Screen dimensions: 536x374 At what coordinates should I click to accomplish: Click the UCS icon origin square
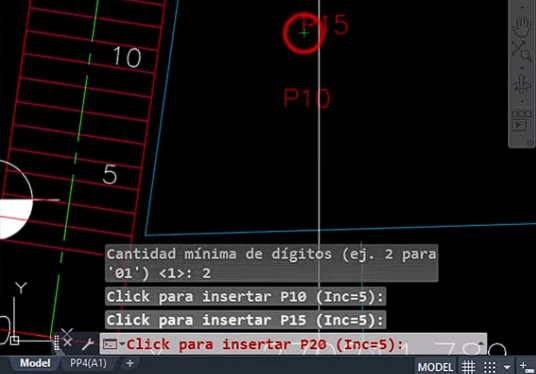click(x=14, y=340)
